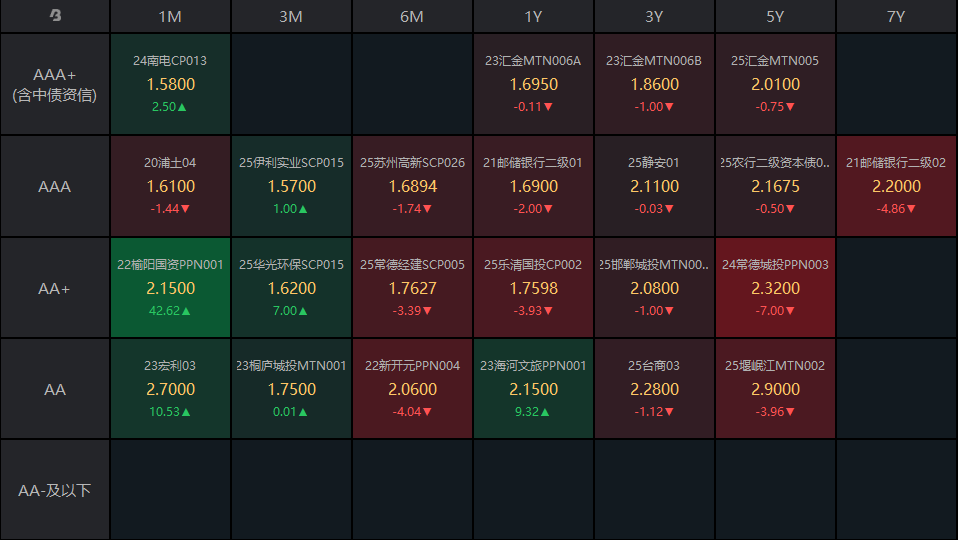Click the 21邮储银行二级02 cell
Screen dimensions: 958x540
pyautogui.click(x=896, y=186)
